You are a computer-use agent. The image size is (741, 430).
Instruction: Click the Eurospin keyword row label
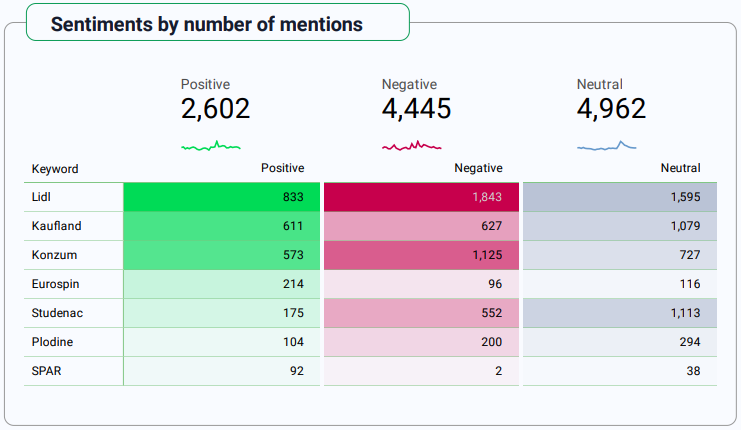[56, 284]
